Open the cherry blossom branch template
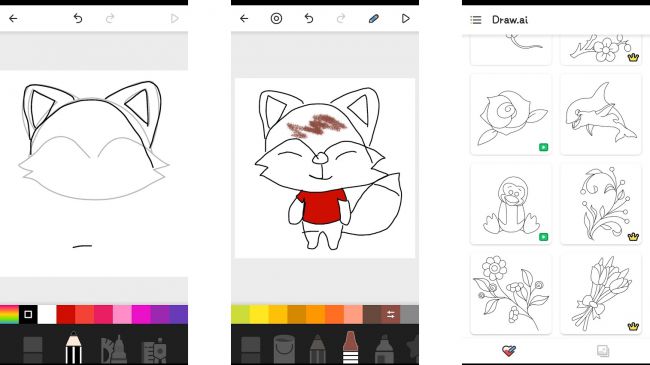 click(601, 50)
